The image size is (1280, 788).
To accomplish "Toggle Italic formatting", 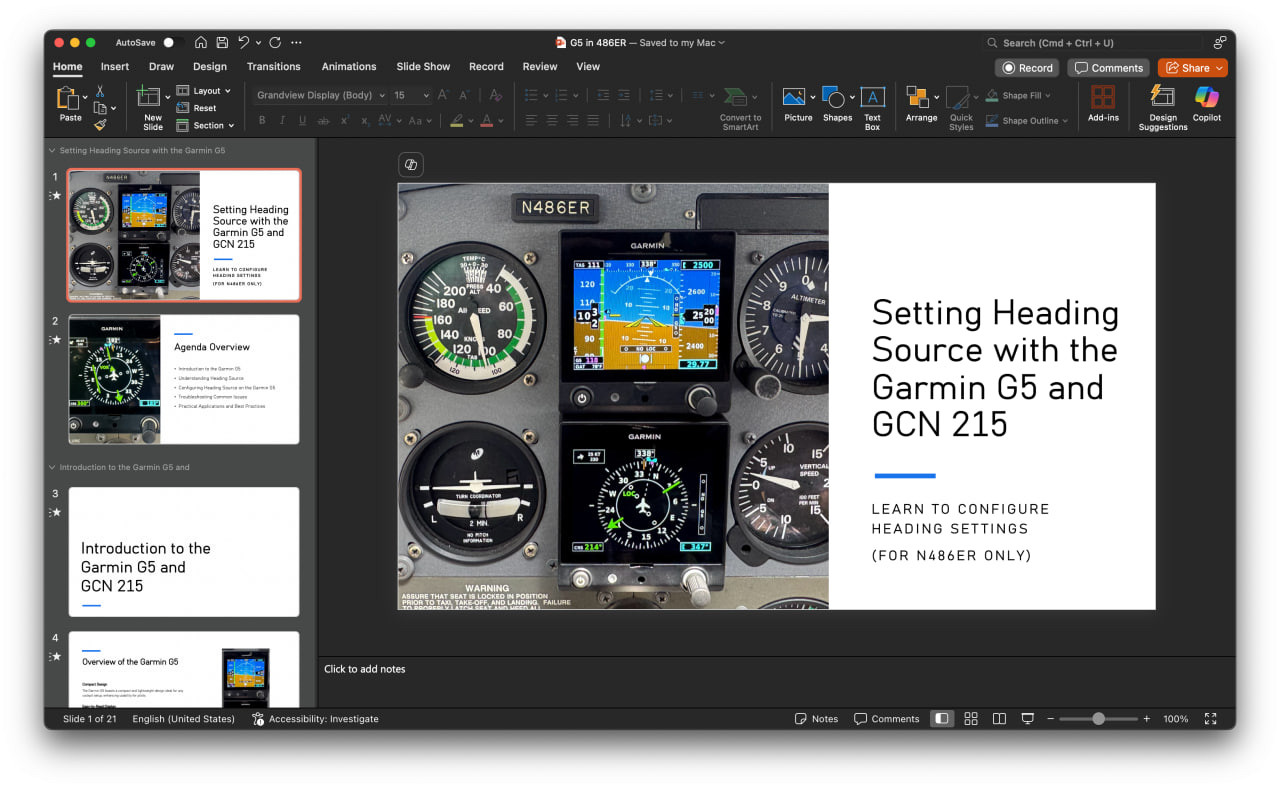I will coord(282,120).
